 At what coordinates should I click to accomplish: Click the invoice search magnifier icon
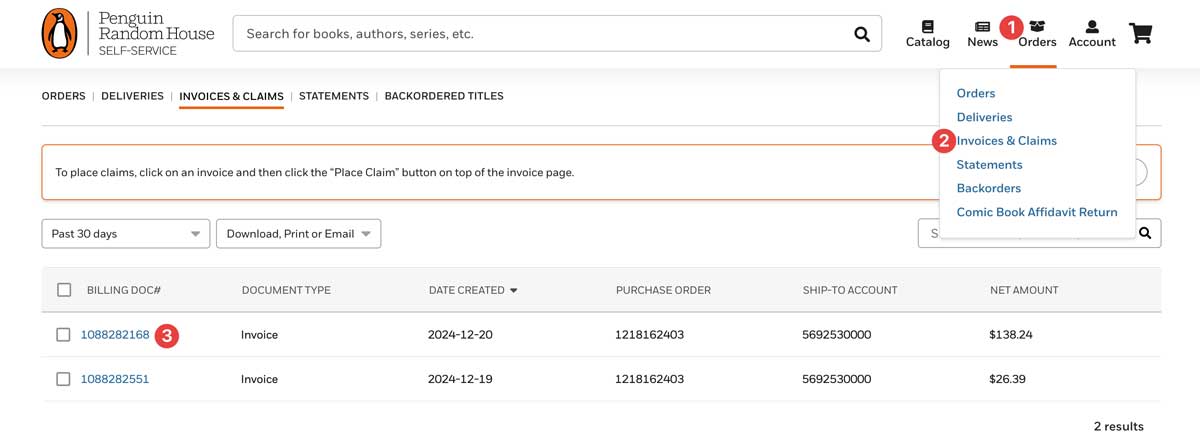[x=1145, y=234]
